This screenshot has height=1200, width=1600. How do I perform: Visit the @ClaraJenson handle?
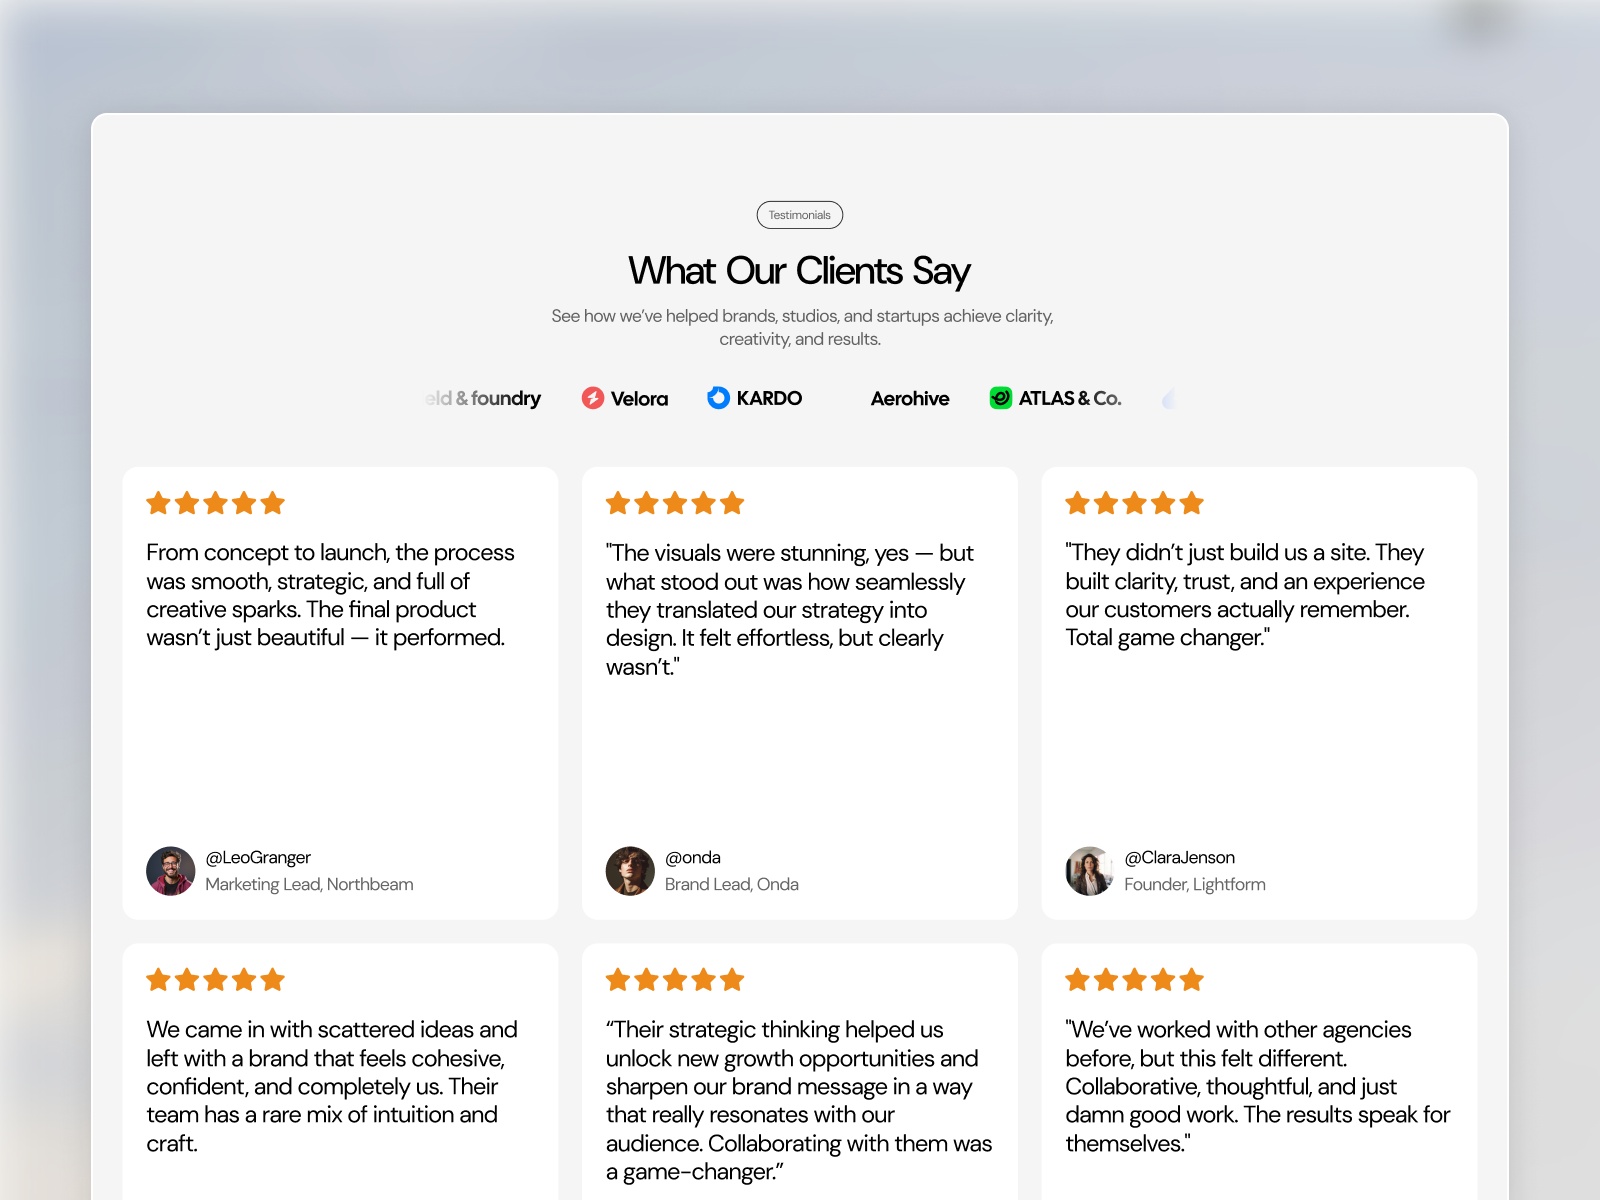pyautogui.click(x=1180, y=858)
